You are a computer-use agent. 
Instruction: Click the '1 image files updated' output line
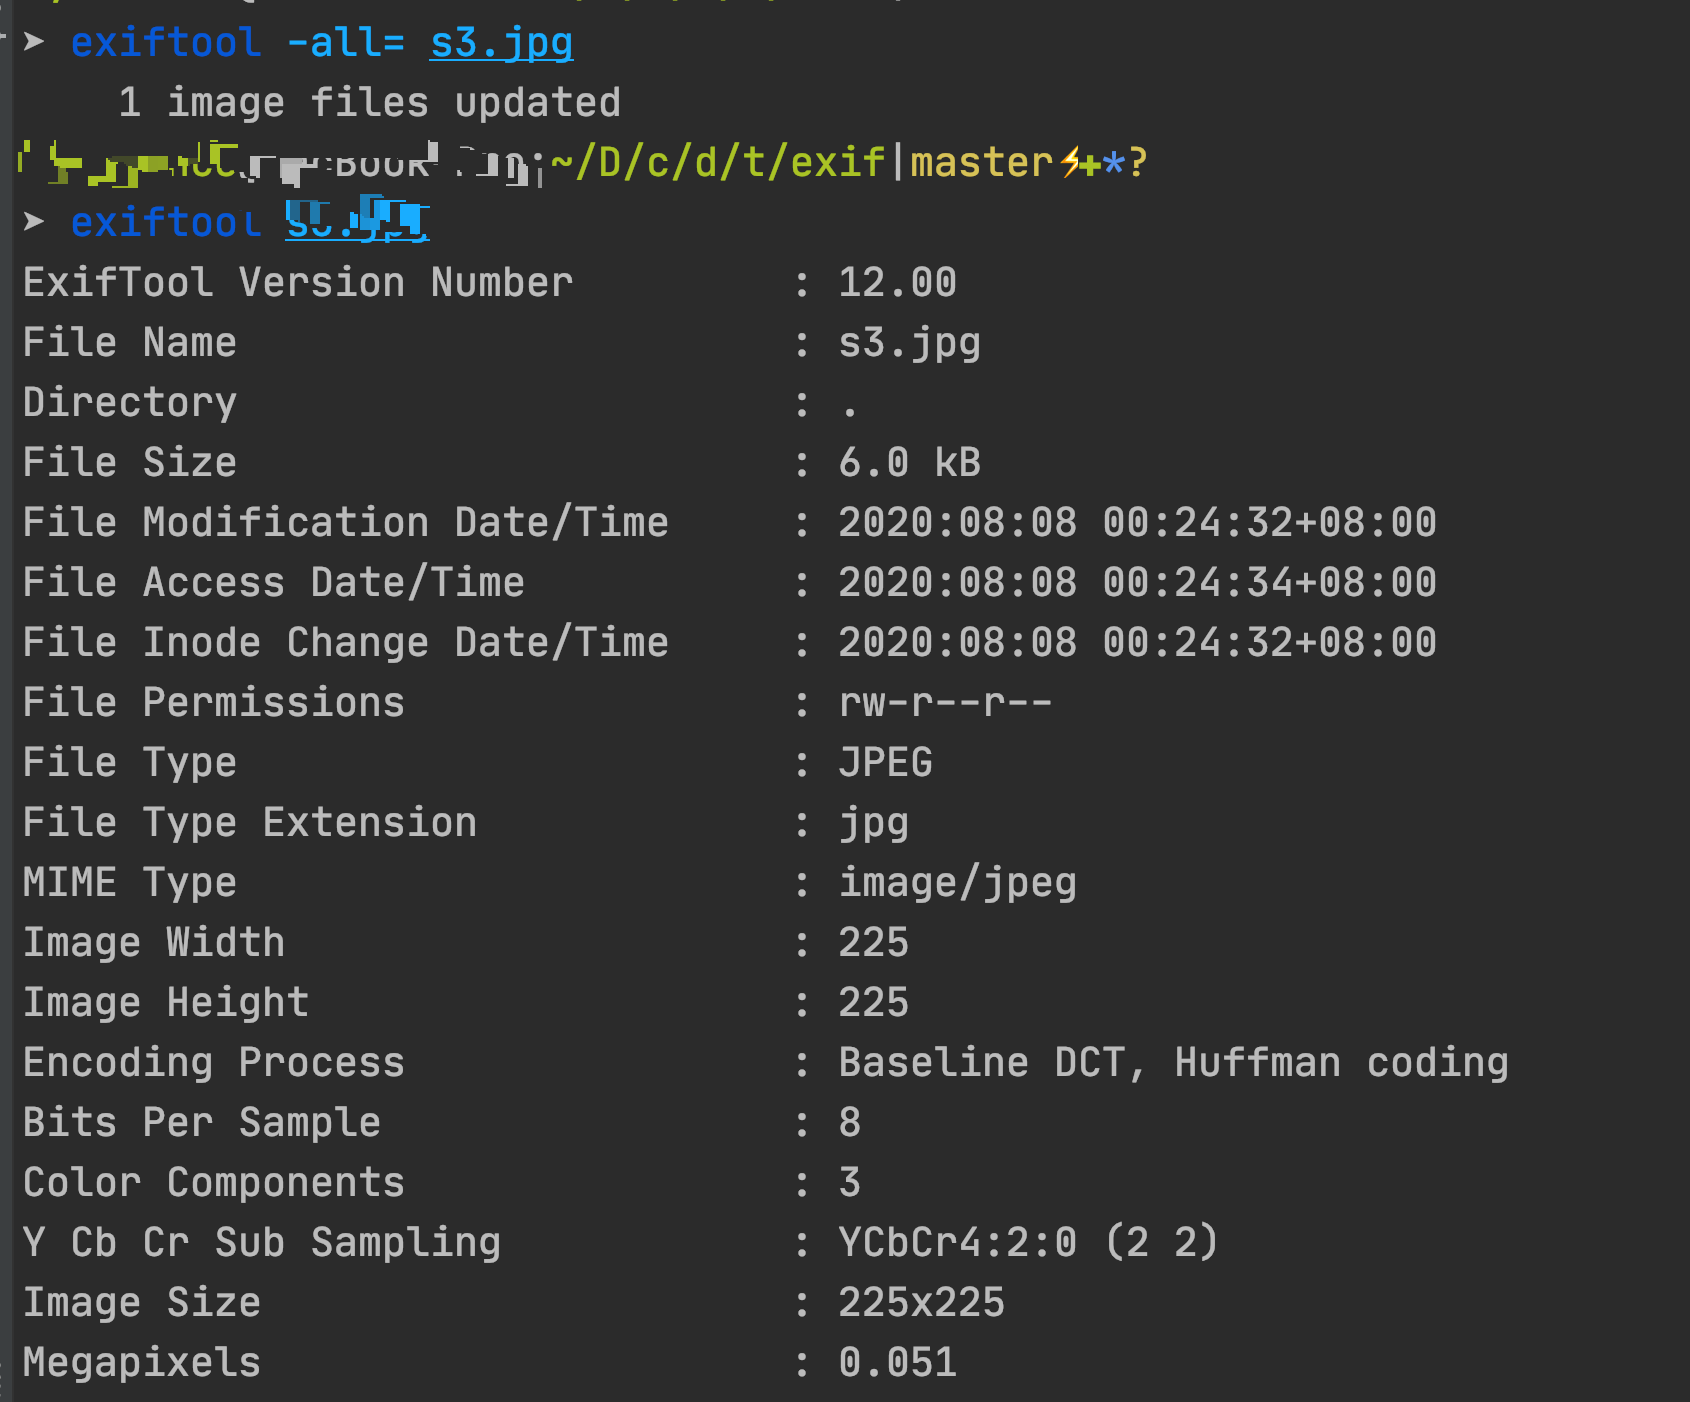click(370, 103)
